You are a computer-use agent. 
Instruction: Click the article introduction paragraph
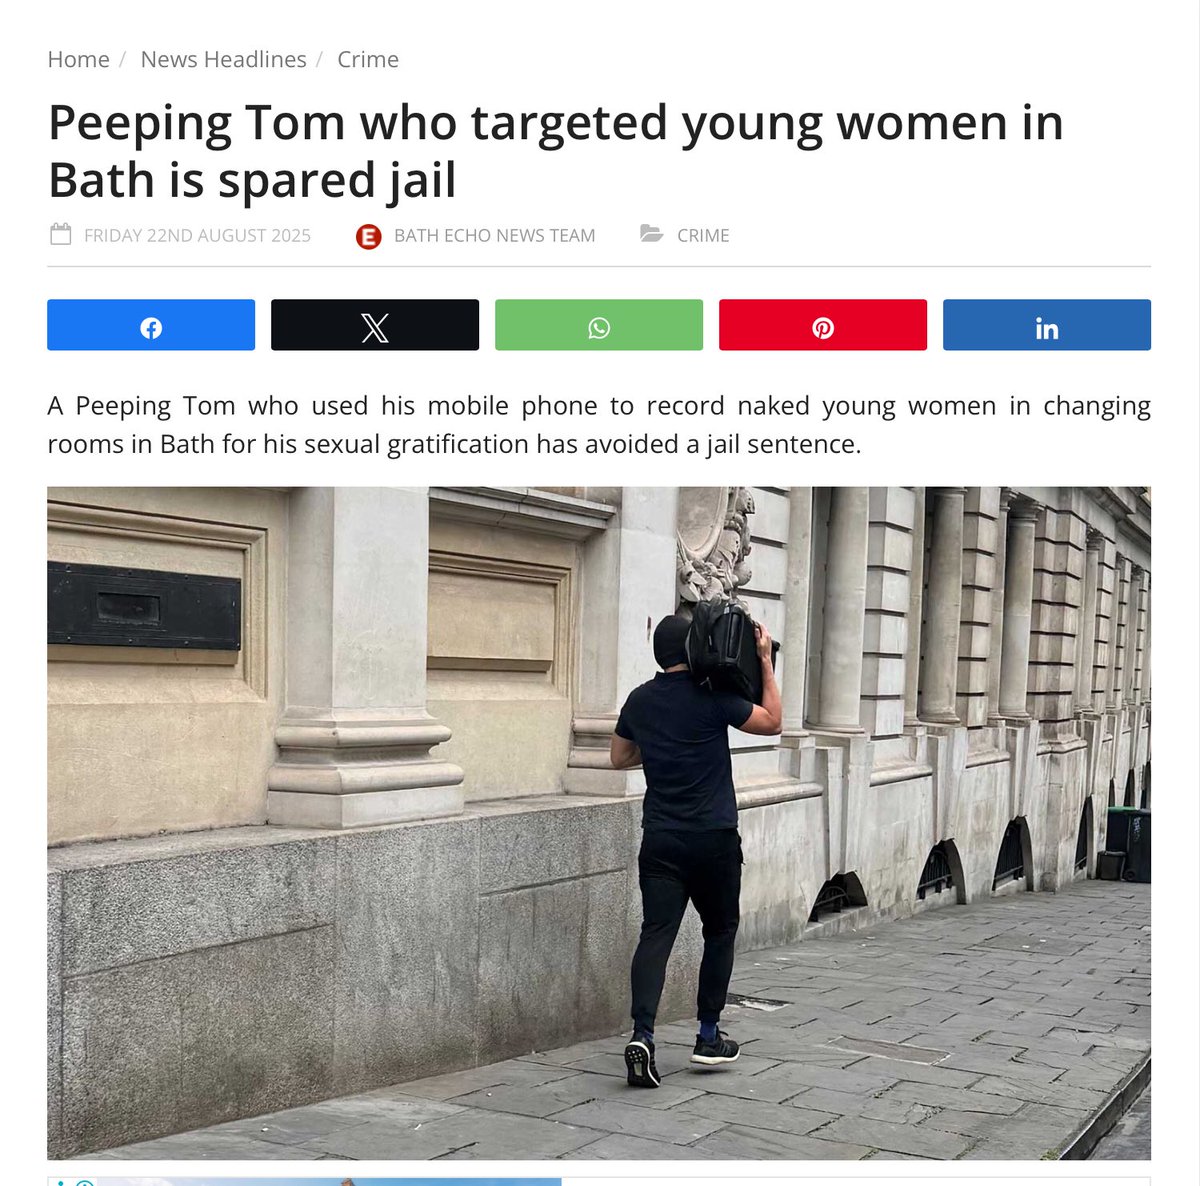coord(599,424)
